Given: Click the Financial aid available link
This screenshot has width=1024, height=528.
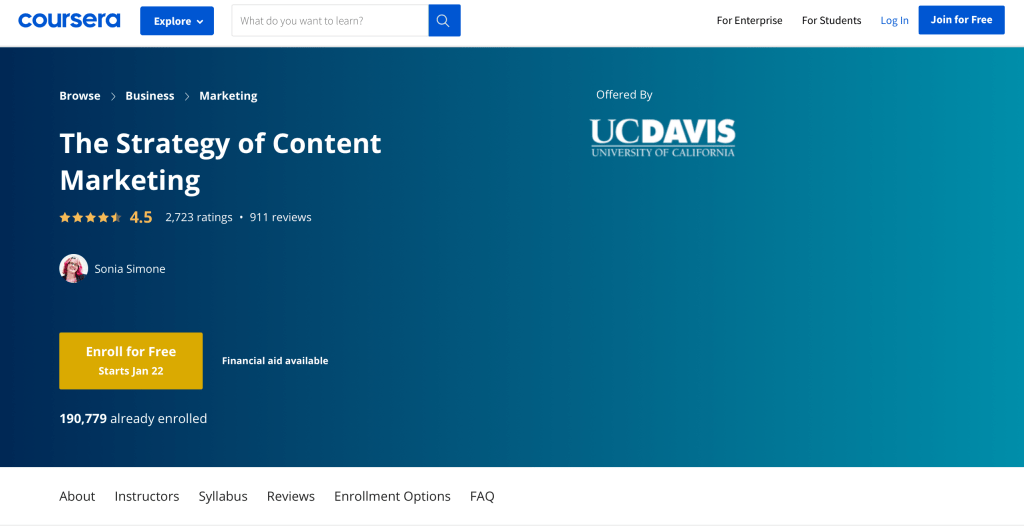Looking at the screenshot, I should point(275,361).
